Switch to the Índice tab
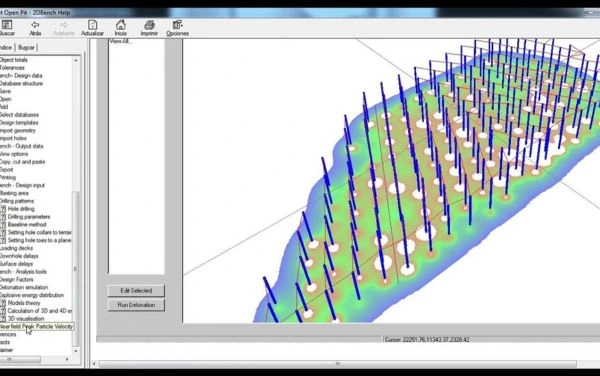The image size is (600, 376). pyautogui.click(x=7, y=47)
